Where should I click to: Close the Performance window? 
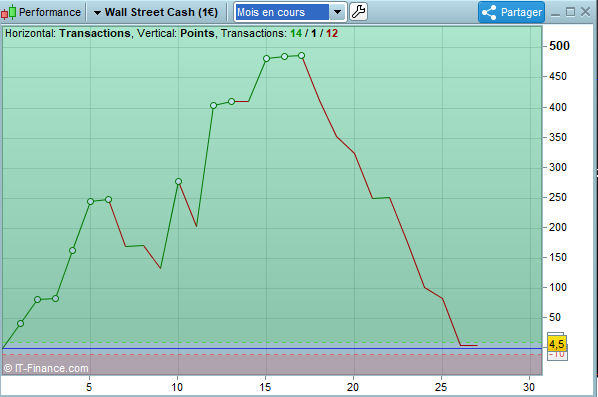(x=585, y=12)
